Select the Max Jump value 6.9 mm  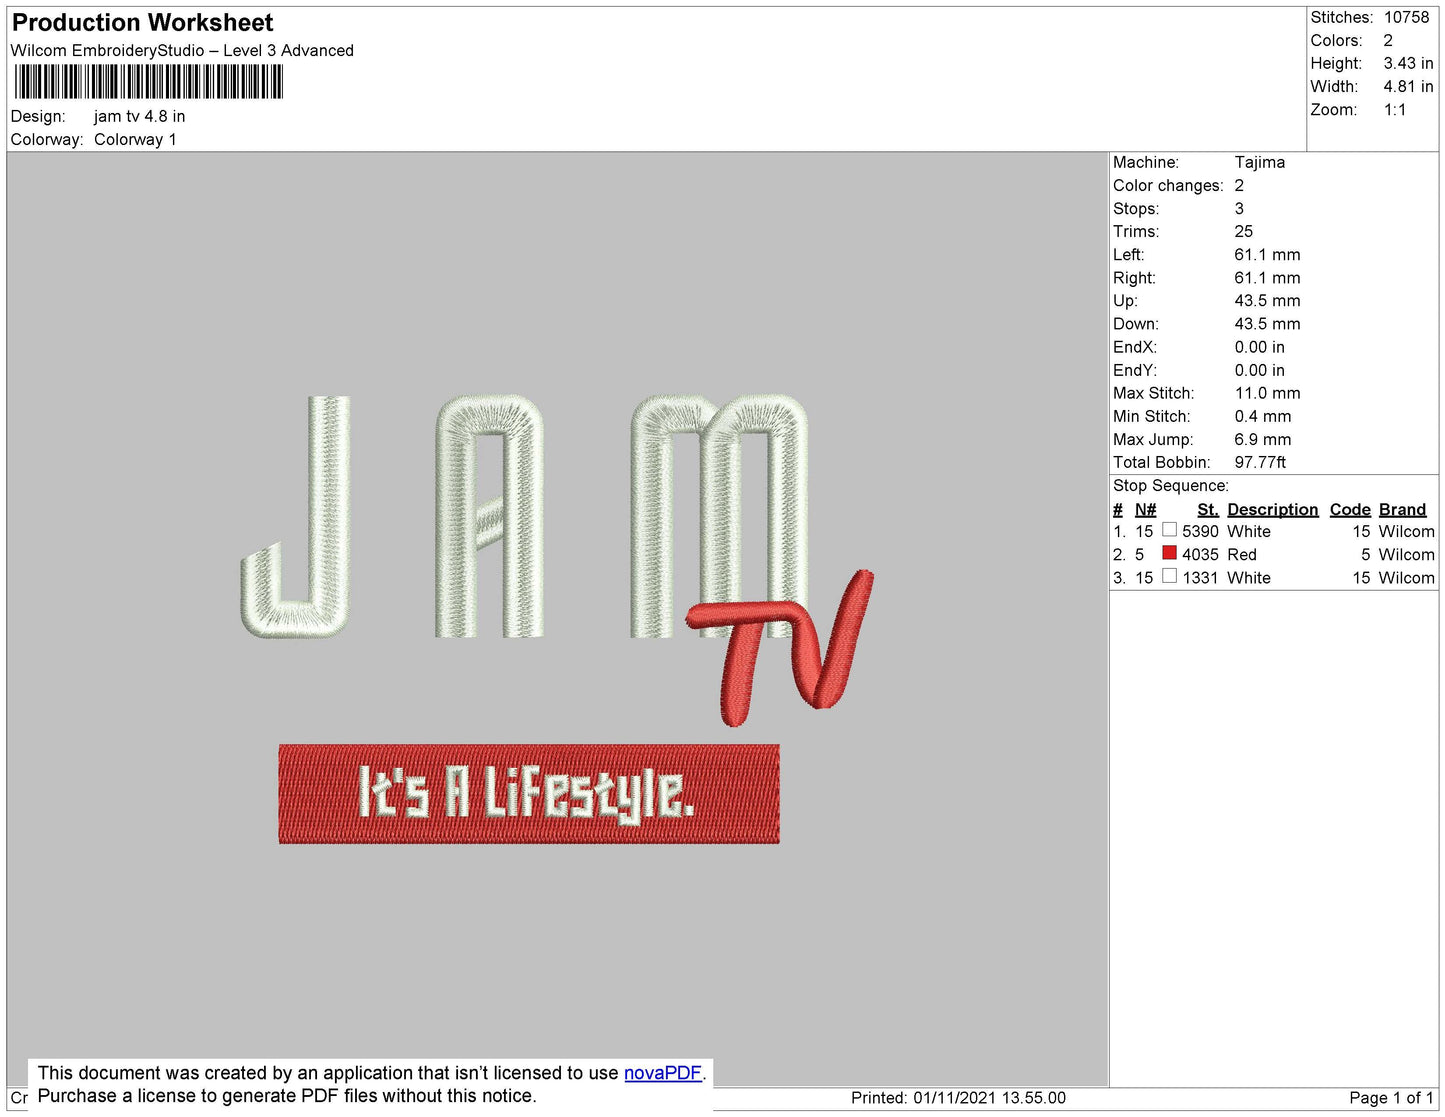(x=1262, y=439)
